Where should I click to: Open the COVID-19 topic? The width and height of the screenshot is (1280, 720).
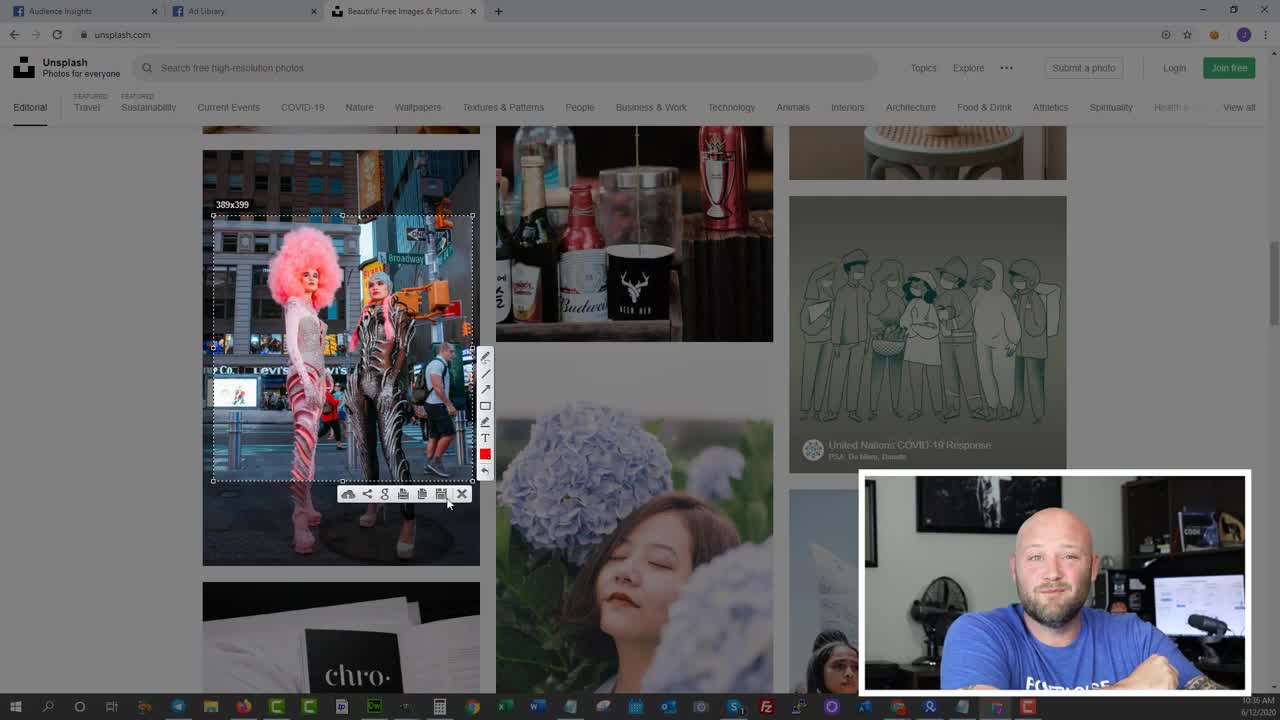(x=302, y=107)
